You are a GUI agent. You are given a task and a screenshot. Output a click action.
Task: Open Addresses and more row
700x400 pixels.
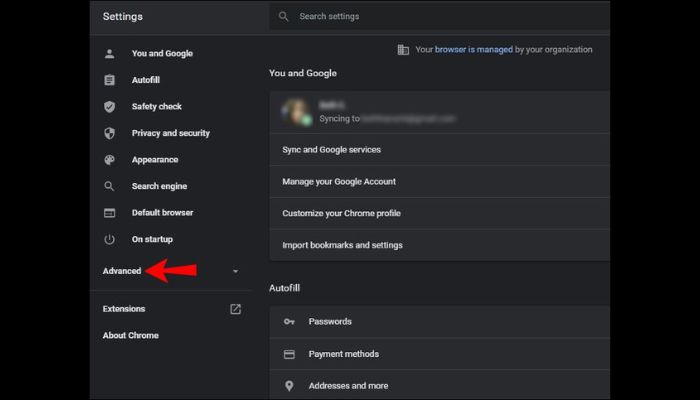point(440,386)
